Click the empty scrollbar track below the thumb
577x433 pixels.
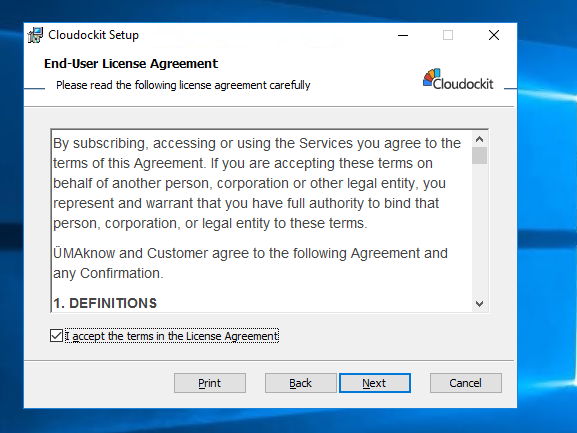pos(479,230)
